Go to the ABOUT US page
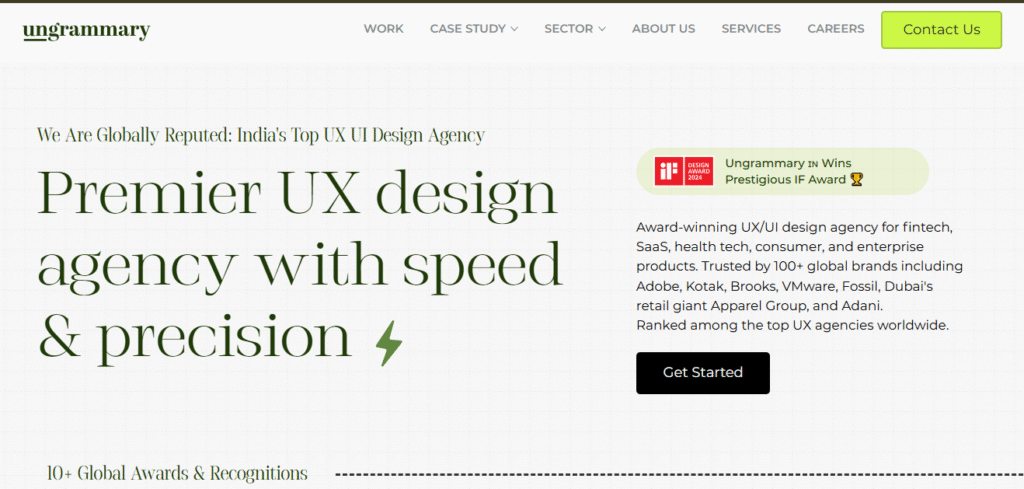 point(663,29)
